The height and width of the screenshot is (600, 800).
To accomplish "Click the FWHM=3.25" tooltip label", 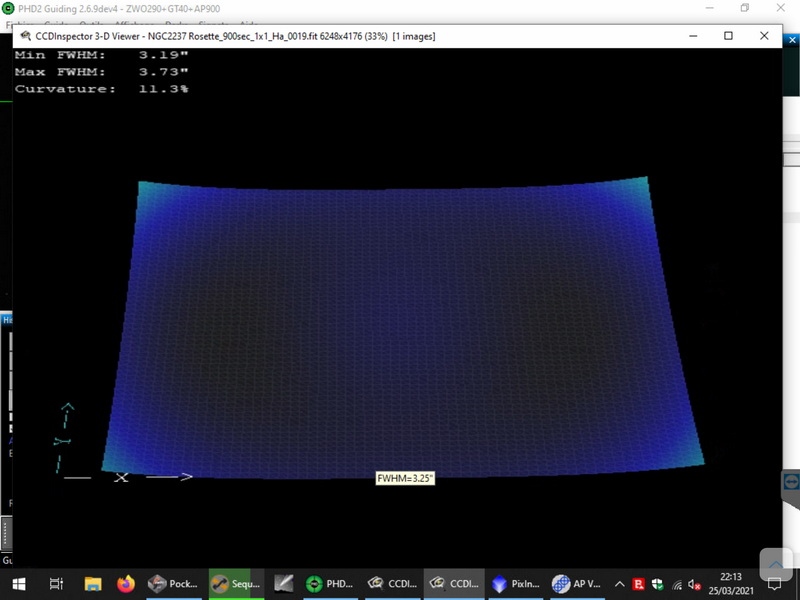I will [405, 478].
